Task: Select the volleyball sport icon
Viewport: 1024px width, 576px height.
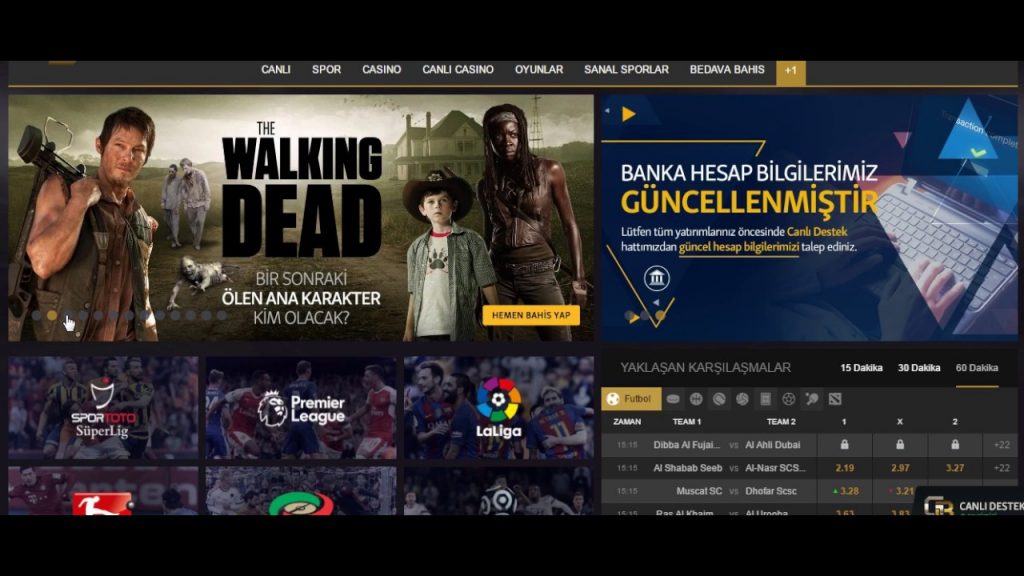Action: (x=743, y=399)
